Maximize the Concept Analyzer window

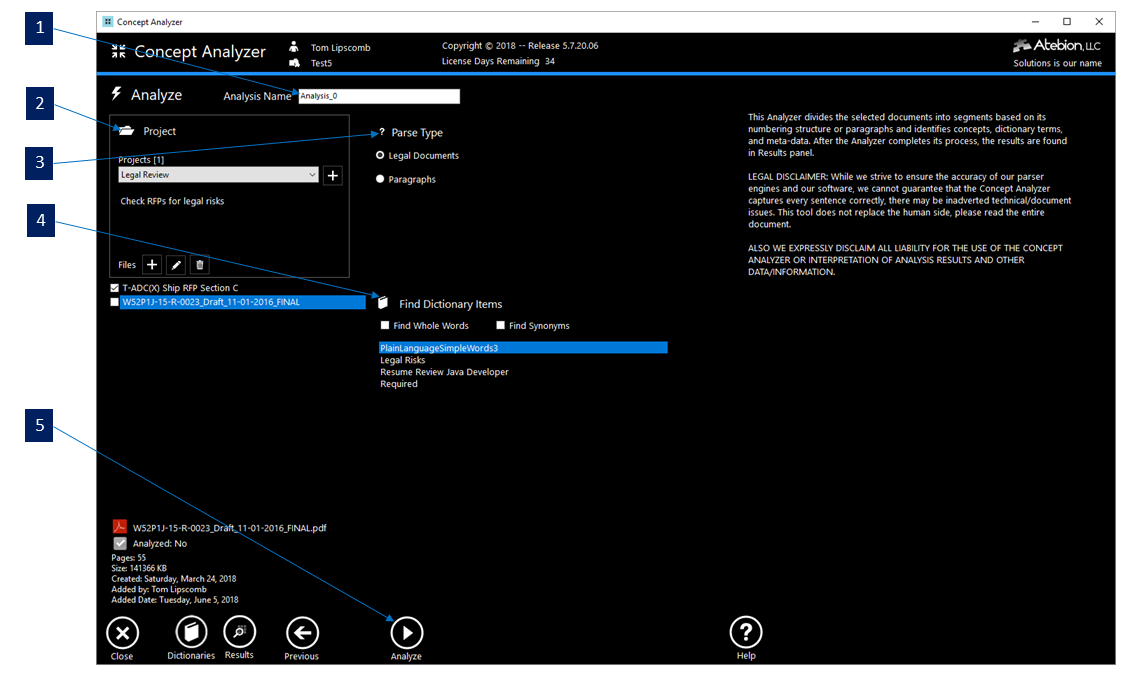1067,22
